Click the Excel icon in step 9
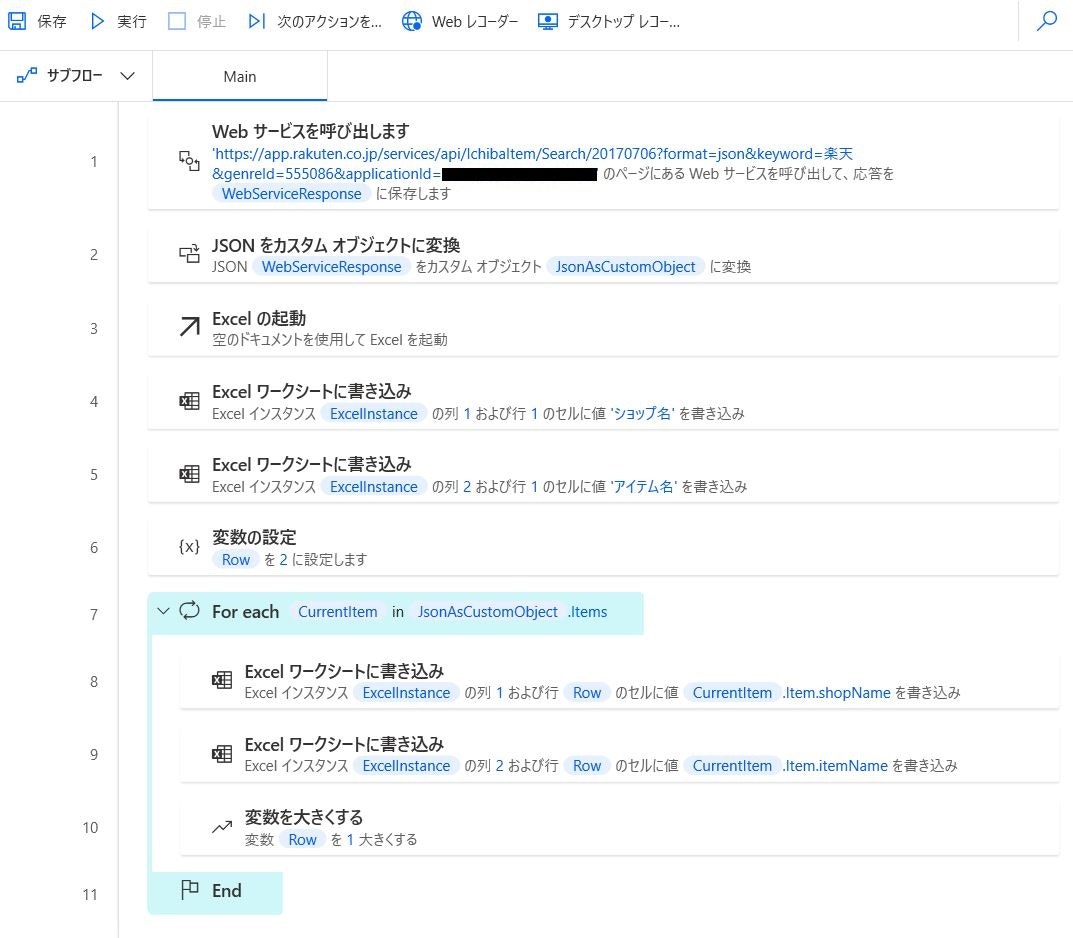 222,754
